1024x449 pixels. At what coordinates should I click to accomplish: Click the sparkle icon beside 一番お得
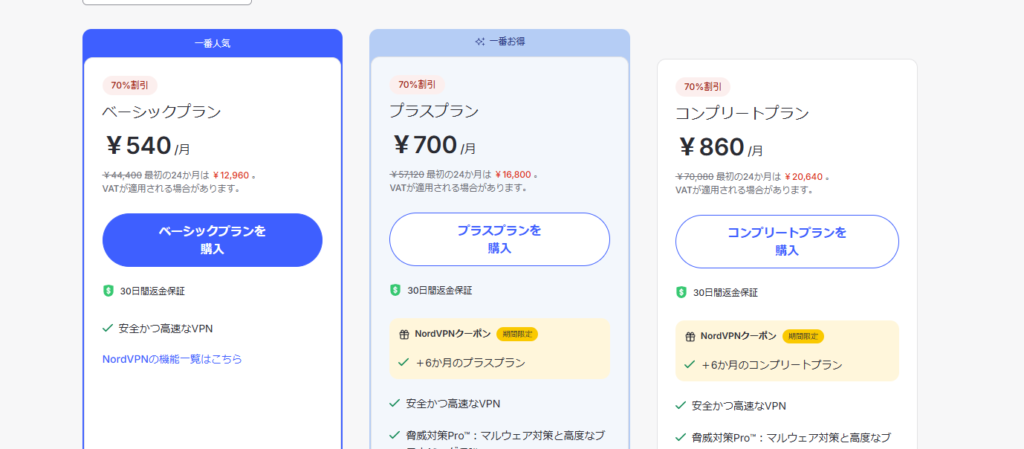pyautogui.click(x=480, y=42)
